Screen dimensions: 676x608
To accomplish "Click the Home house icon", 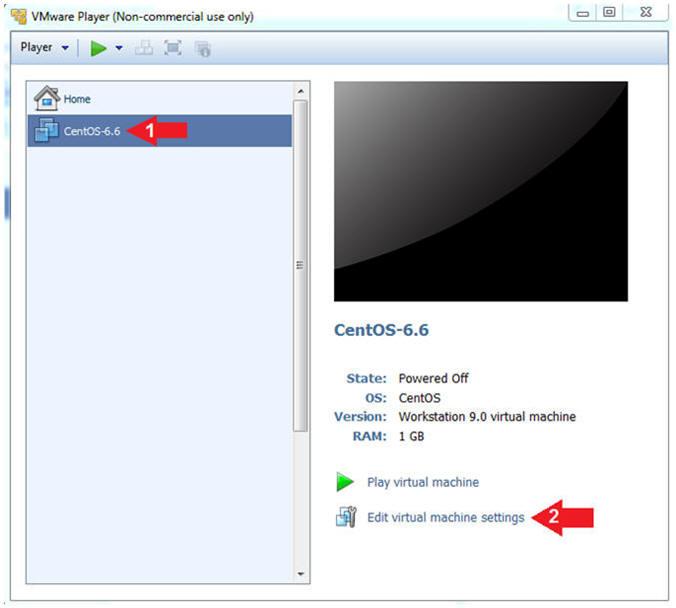I will (47, 98).
